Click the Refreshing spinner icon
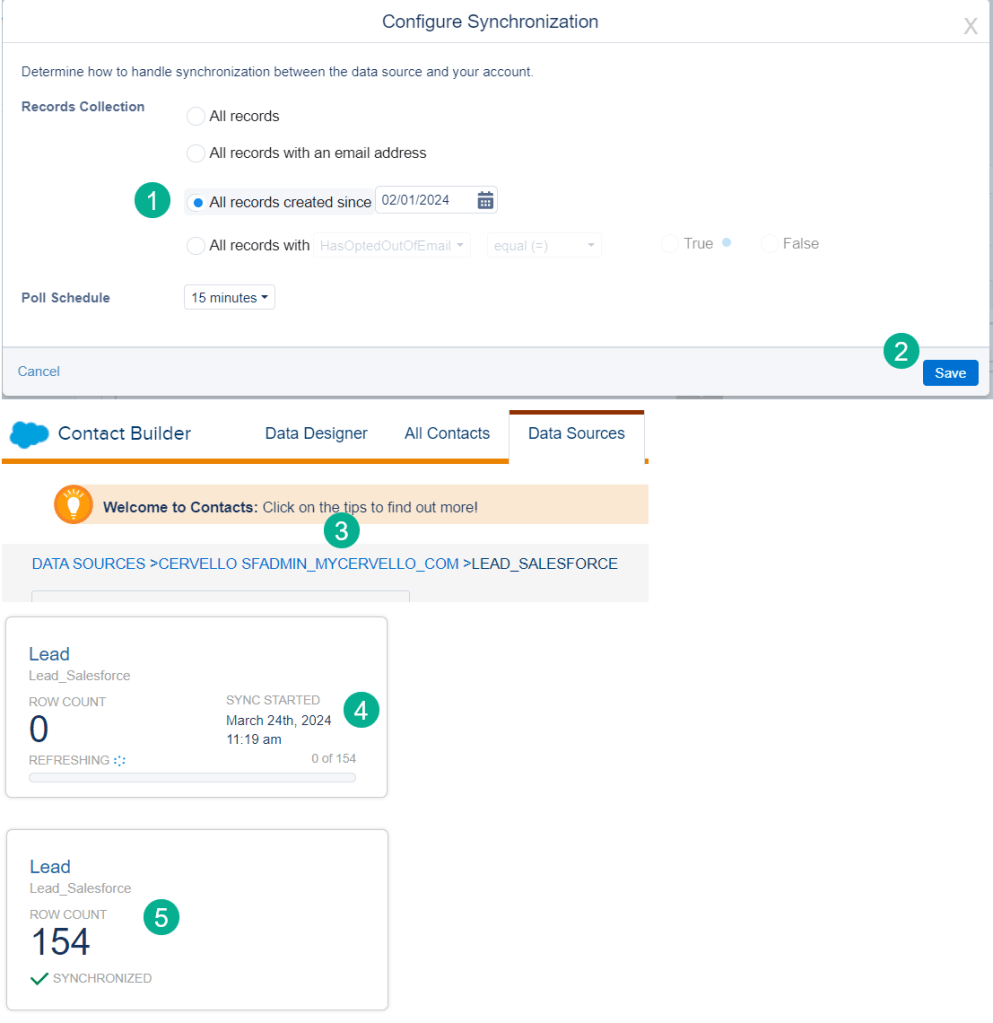The width and height of the screenshot is (993, 1023). click(x=120, y=761)
